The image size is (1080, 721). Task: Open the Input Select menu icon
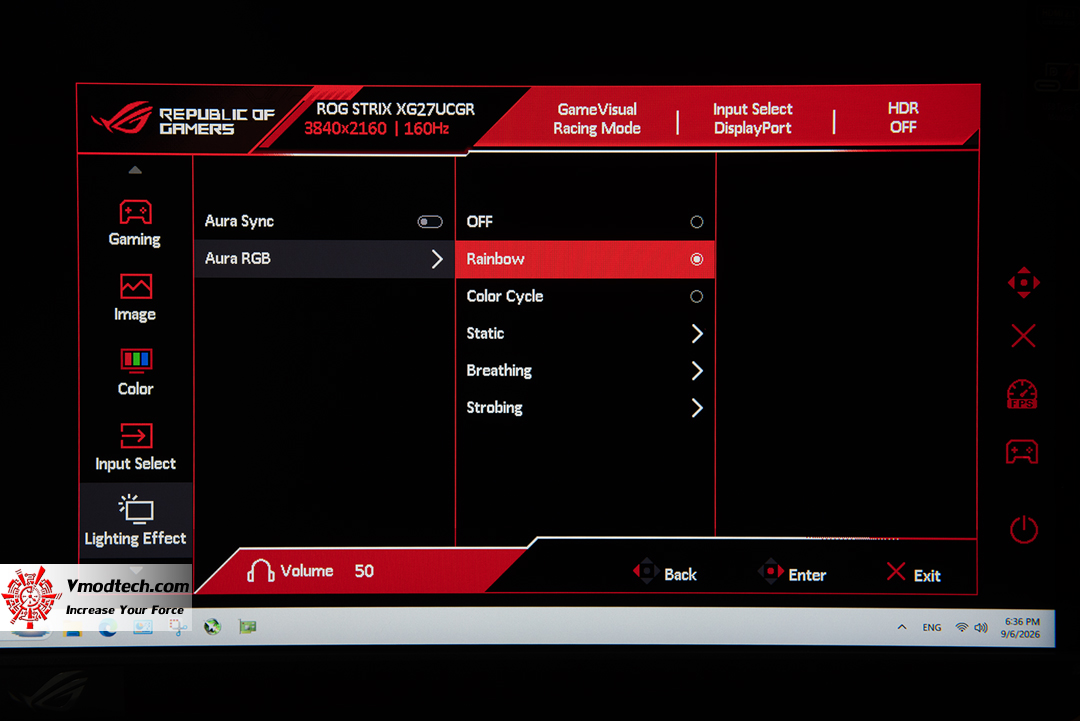tap(136, 435)
